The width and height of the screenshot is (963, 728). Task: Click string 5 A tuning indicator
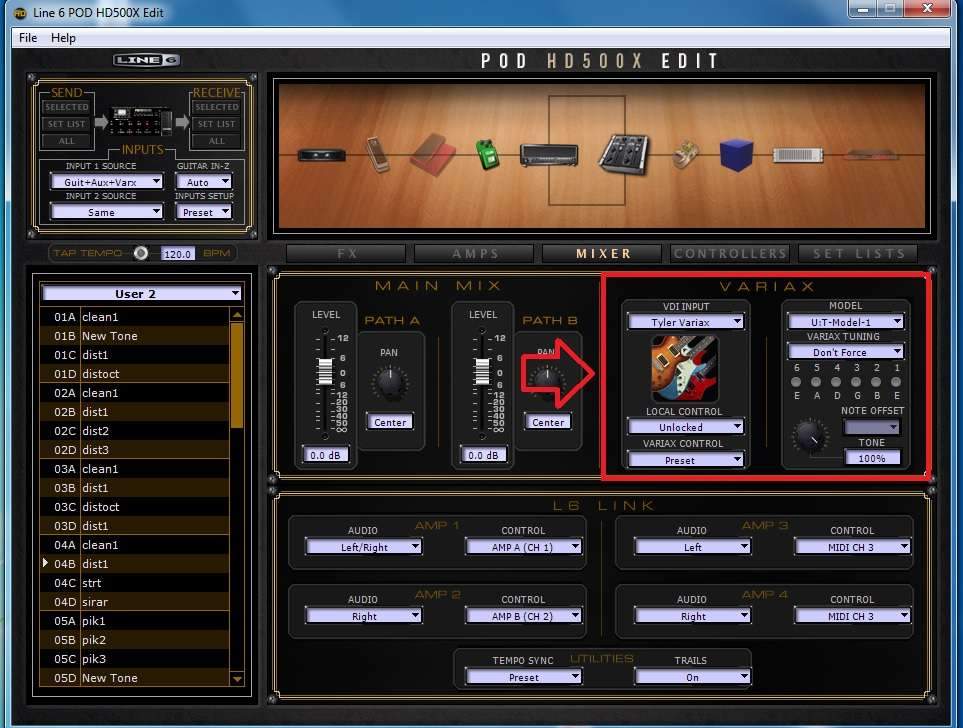(x=816, y=382)
